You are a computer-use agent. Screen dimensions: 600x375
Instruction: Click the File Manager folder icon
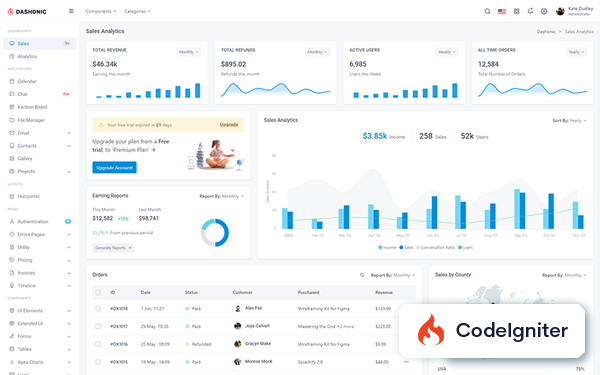tap(11, 120)
